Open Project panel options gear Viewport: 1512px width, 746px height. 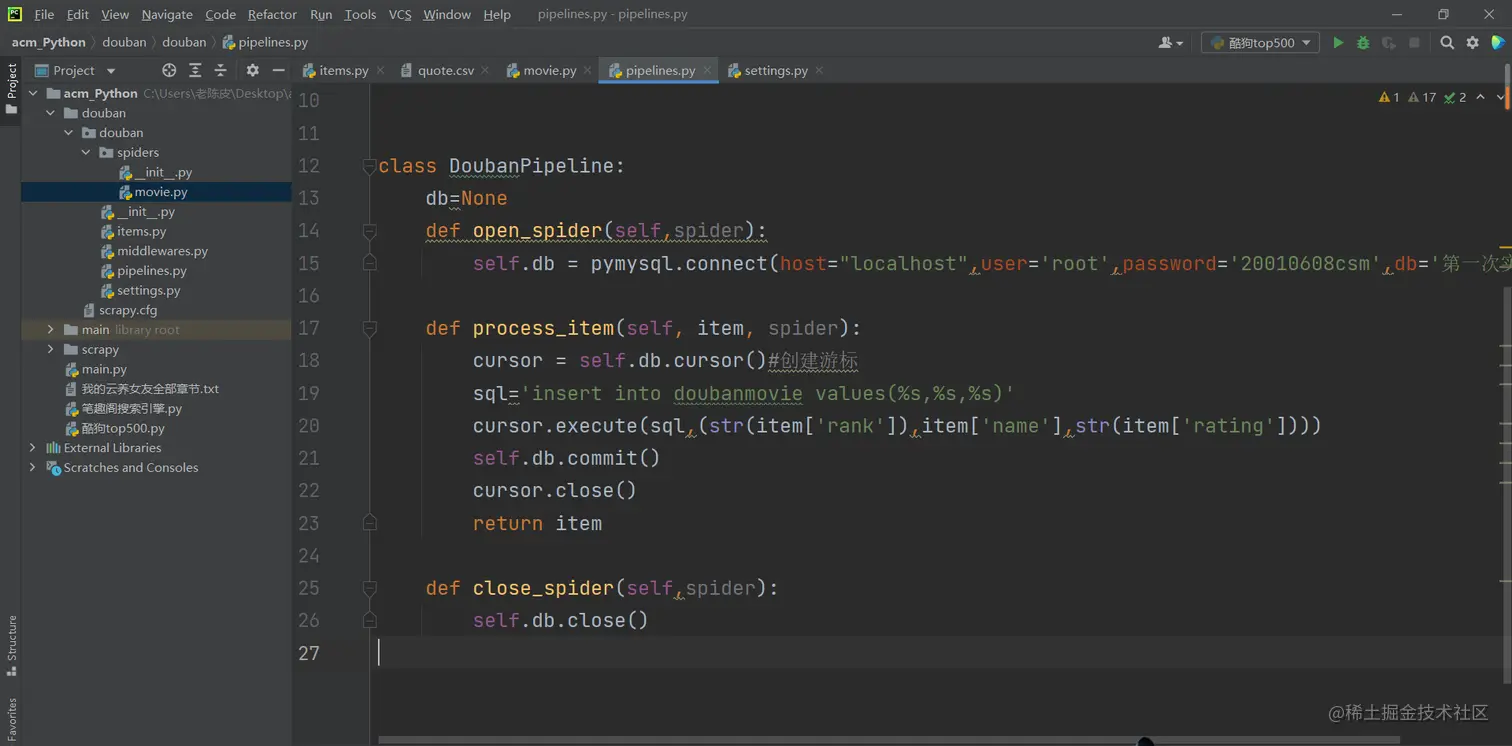(252, 70)
